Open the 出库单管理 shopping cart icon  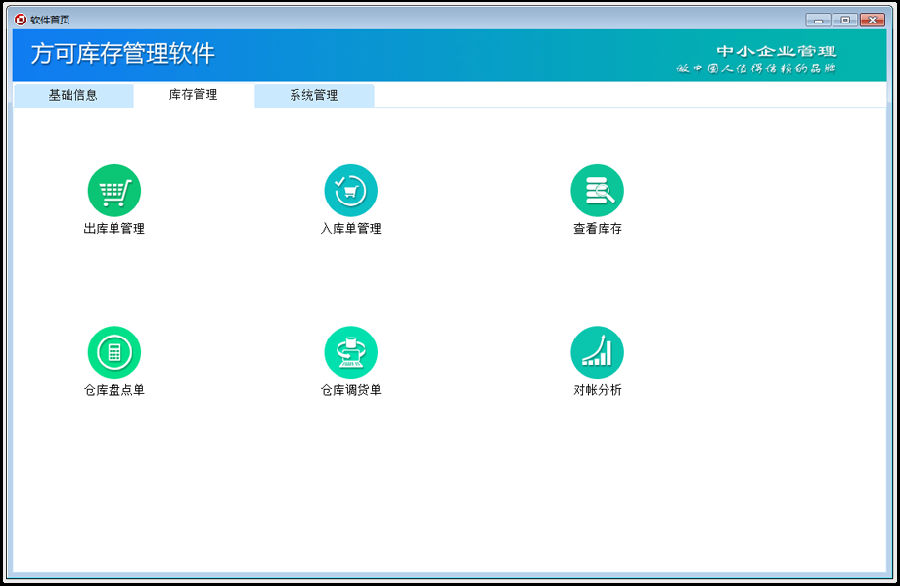(x=114, y=190)
